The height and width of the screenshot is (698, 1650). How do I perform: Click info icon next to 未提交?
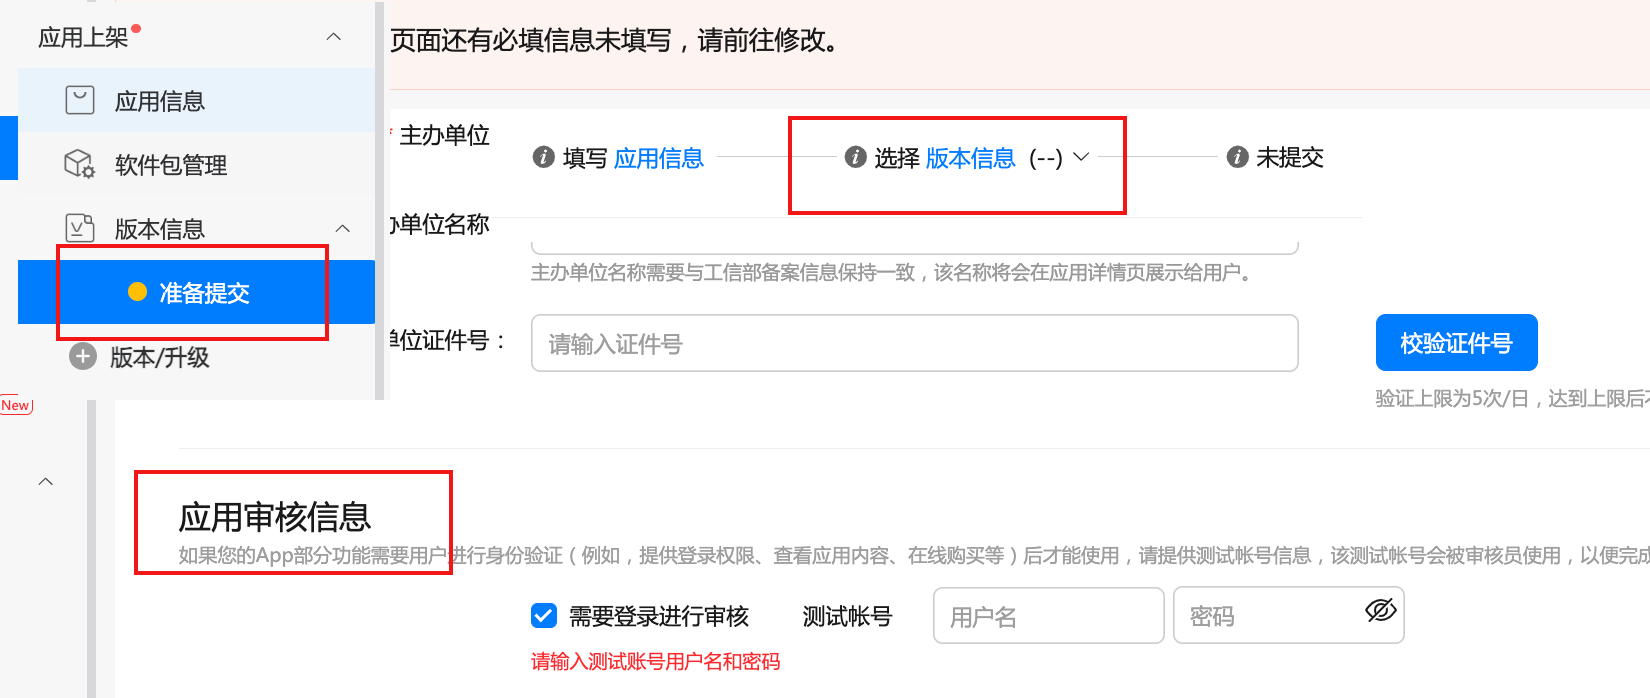tap(1237, 157)
